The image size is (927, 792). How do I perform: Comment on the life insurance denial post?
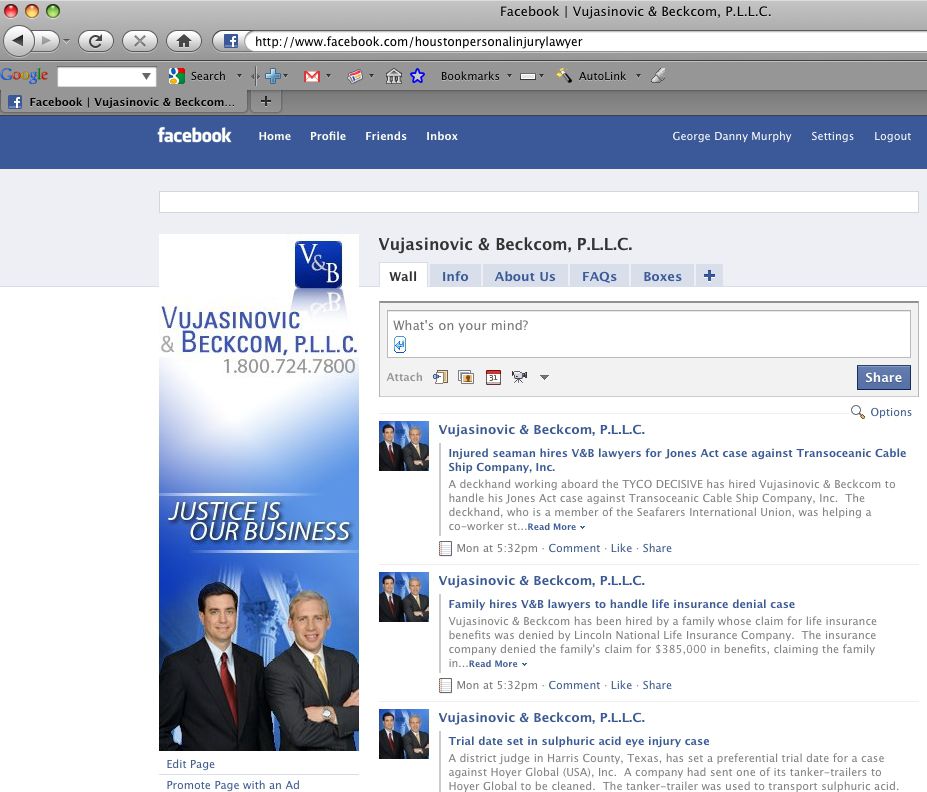click(x=573, y=685)
